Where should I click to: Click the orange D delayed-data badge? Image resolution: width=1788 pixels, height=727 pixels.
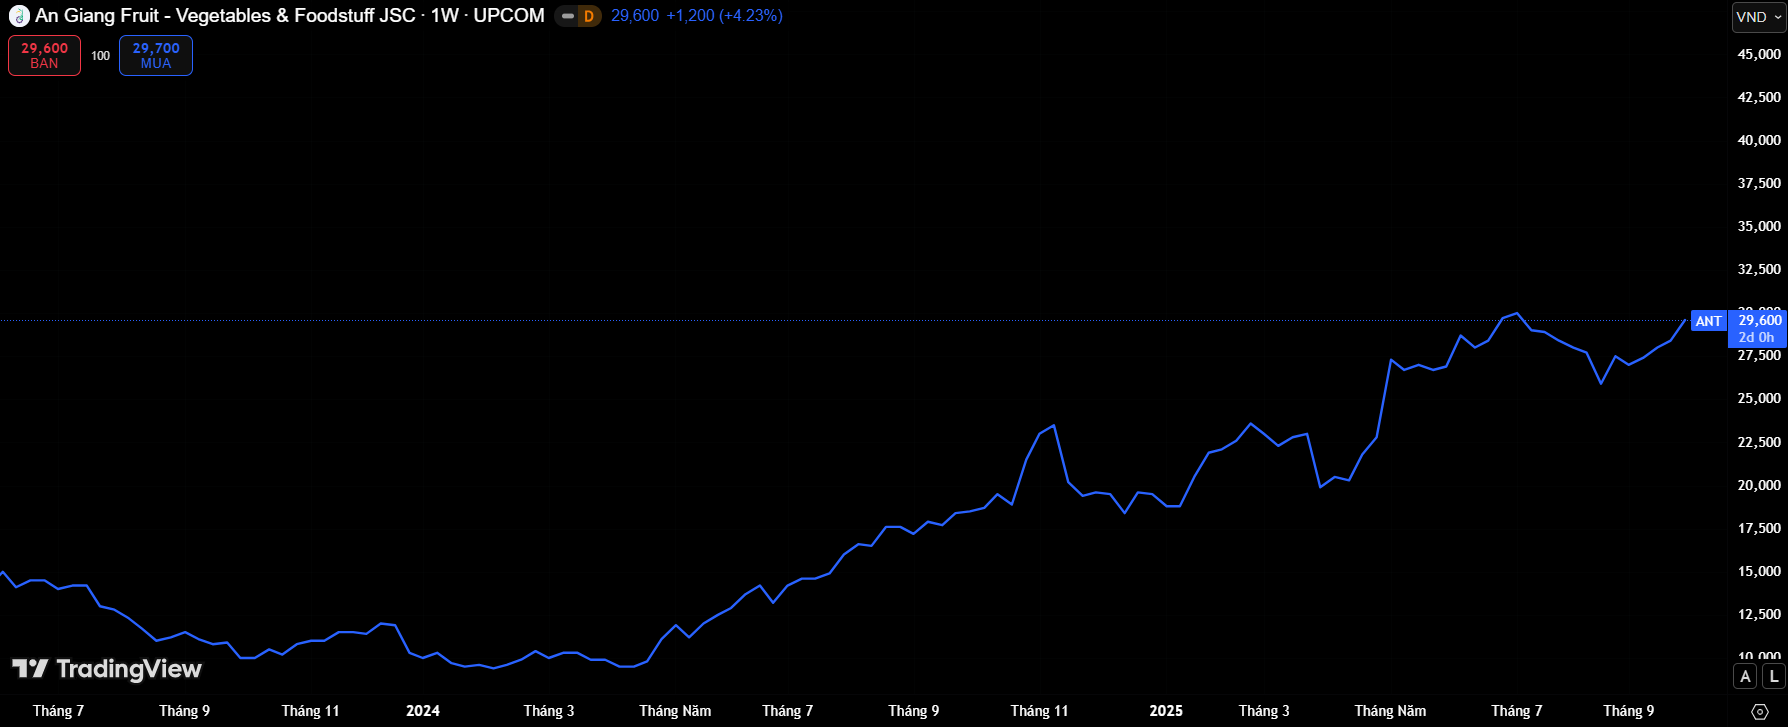(589, 16)
